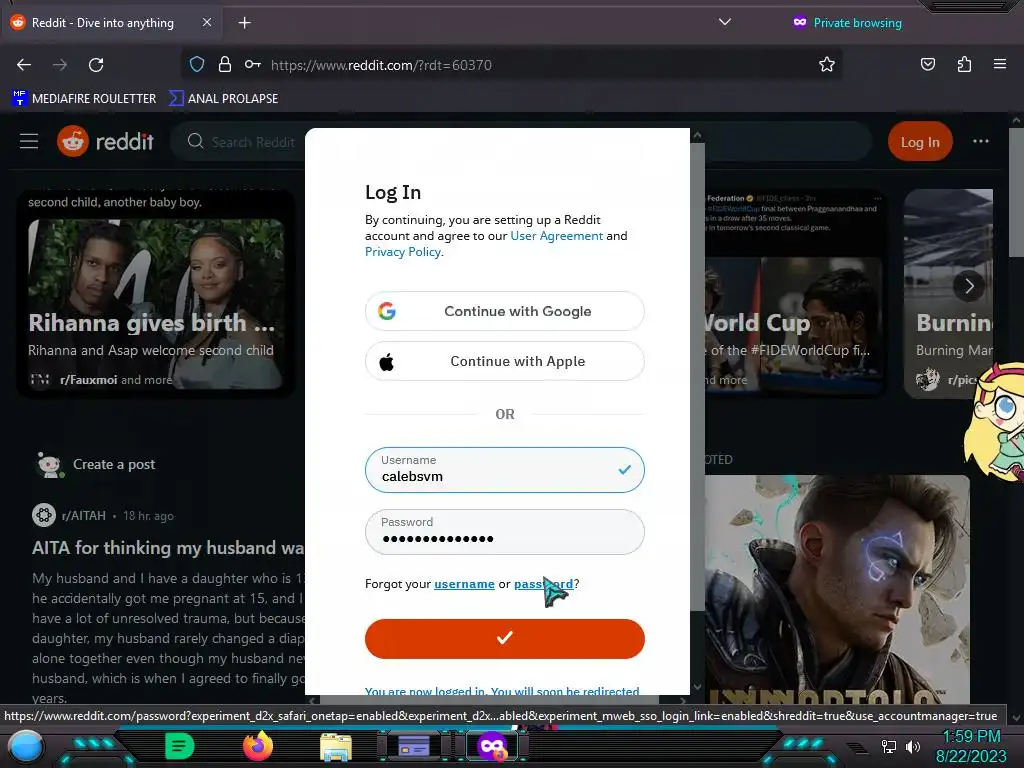Open the r/AITAH subreddit link
This screenshot has width=1024, height=768.
pos(84,515)
